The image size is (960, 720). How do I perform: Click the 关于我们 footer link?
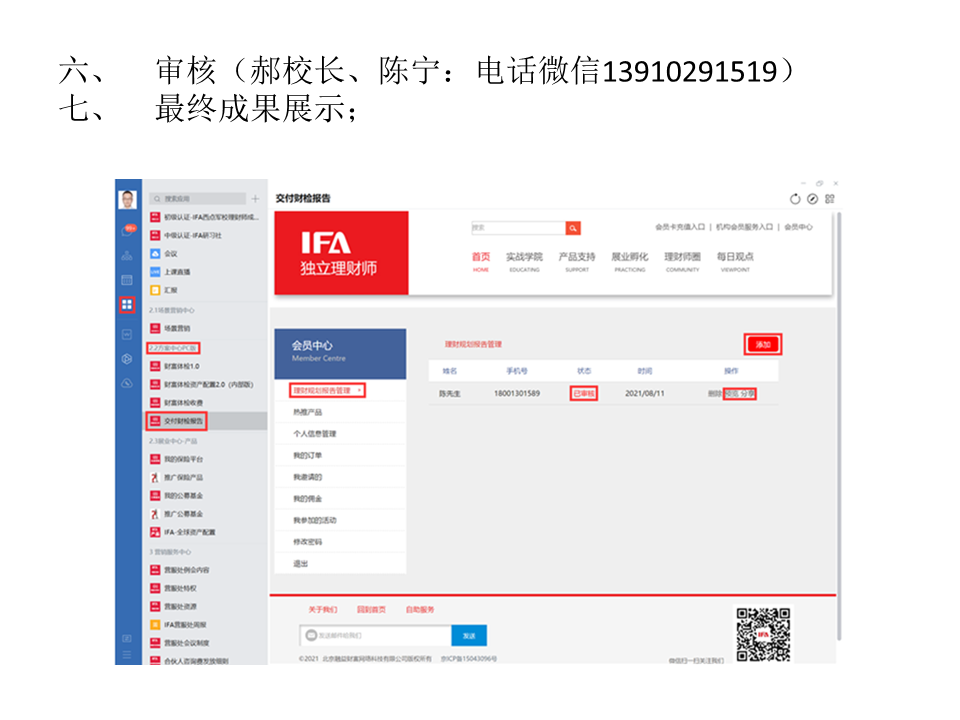click(323, 610)
